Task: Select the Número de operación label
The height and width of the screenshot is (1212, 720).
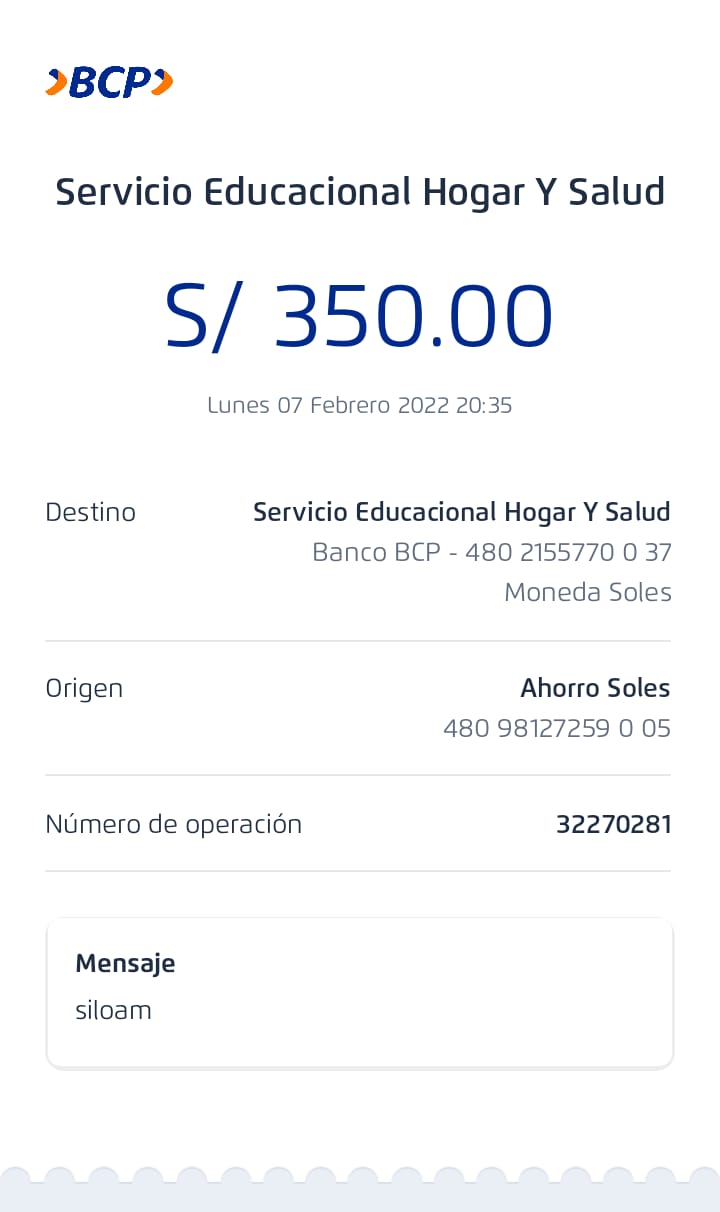Action: tap(173, 824)
